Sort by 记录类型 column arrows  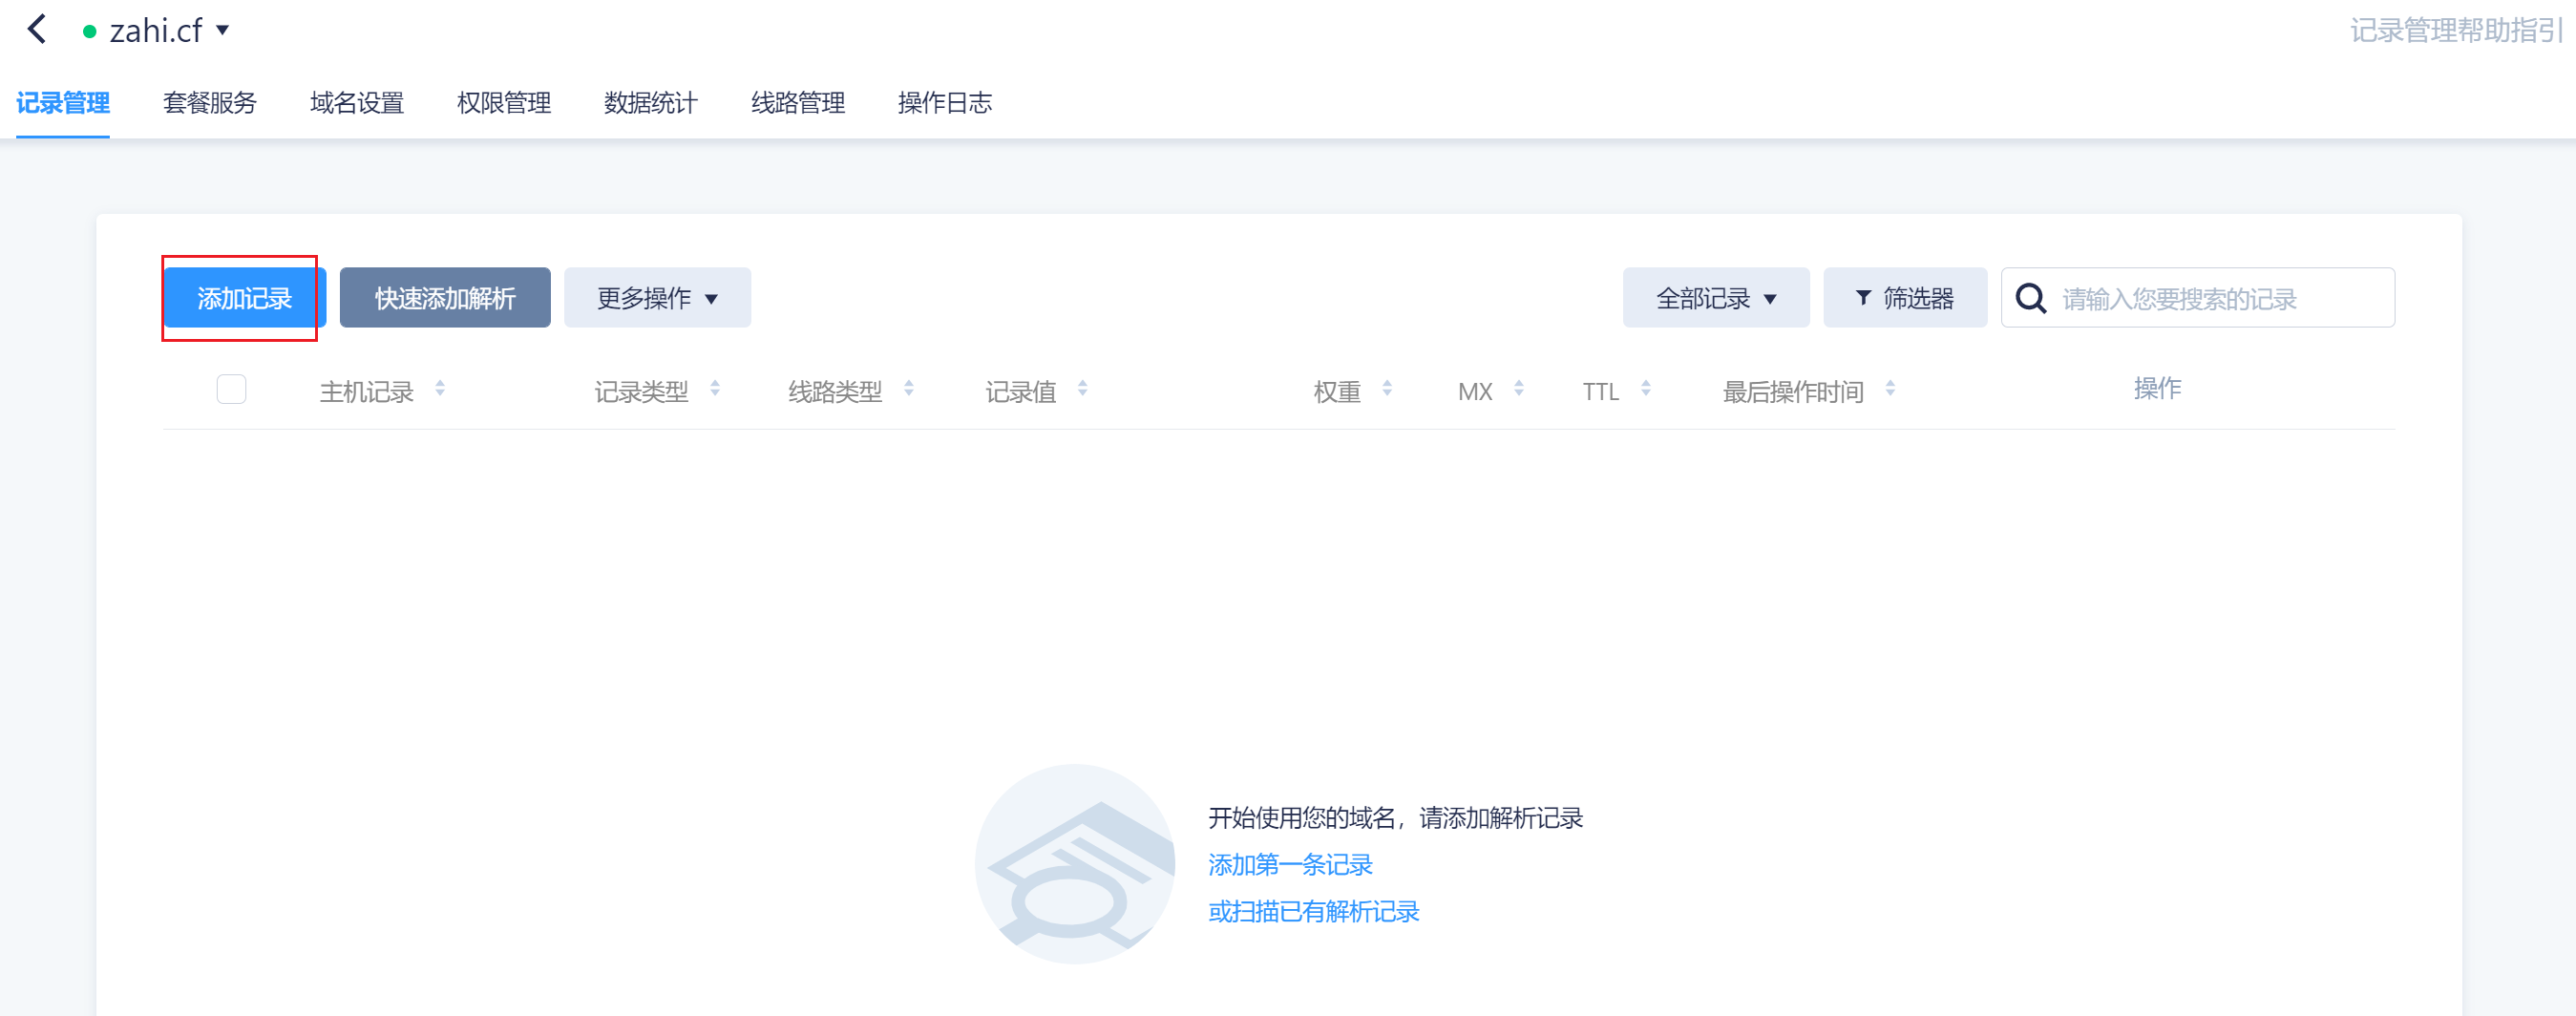(x=715, y=389)
